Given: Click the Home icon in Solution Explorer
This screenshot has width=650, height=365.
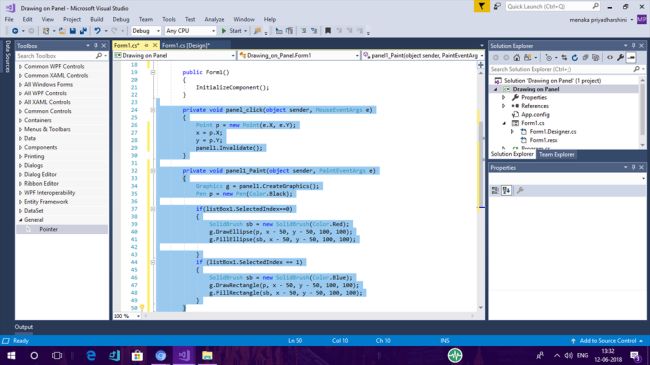Looking at the screenshot, I should coord(517,58).
